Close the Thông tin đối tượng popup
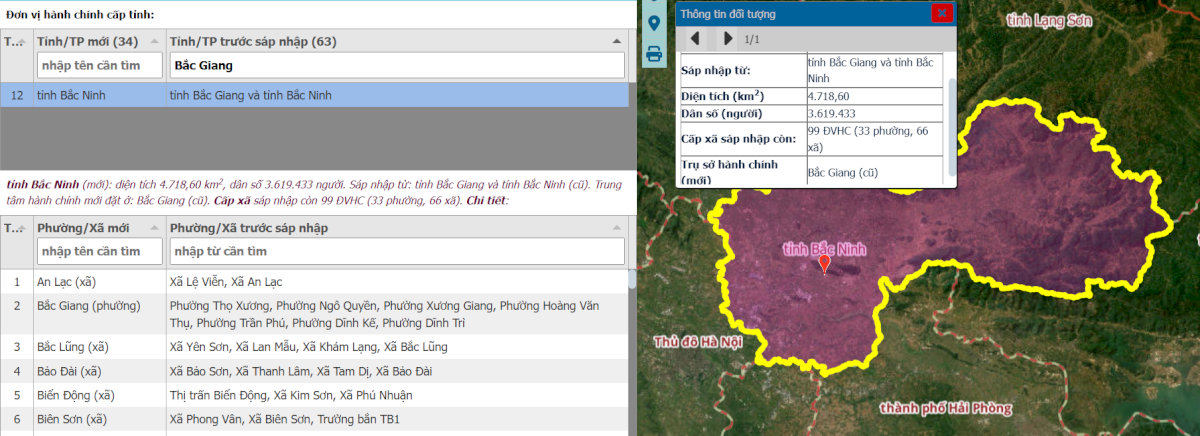Screen dimensions: 1200x436 pyautogui.click(x=941, y=13)
